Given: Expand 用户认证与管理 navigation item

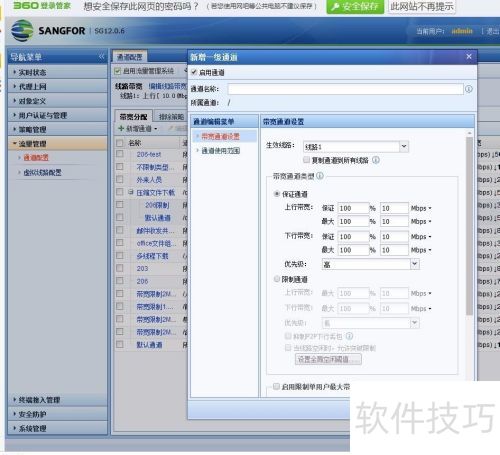Looking at the screenshot, I should click(x=57, y=115).
